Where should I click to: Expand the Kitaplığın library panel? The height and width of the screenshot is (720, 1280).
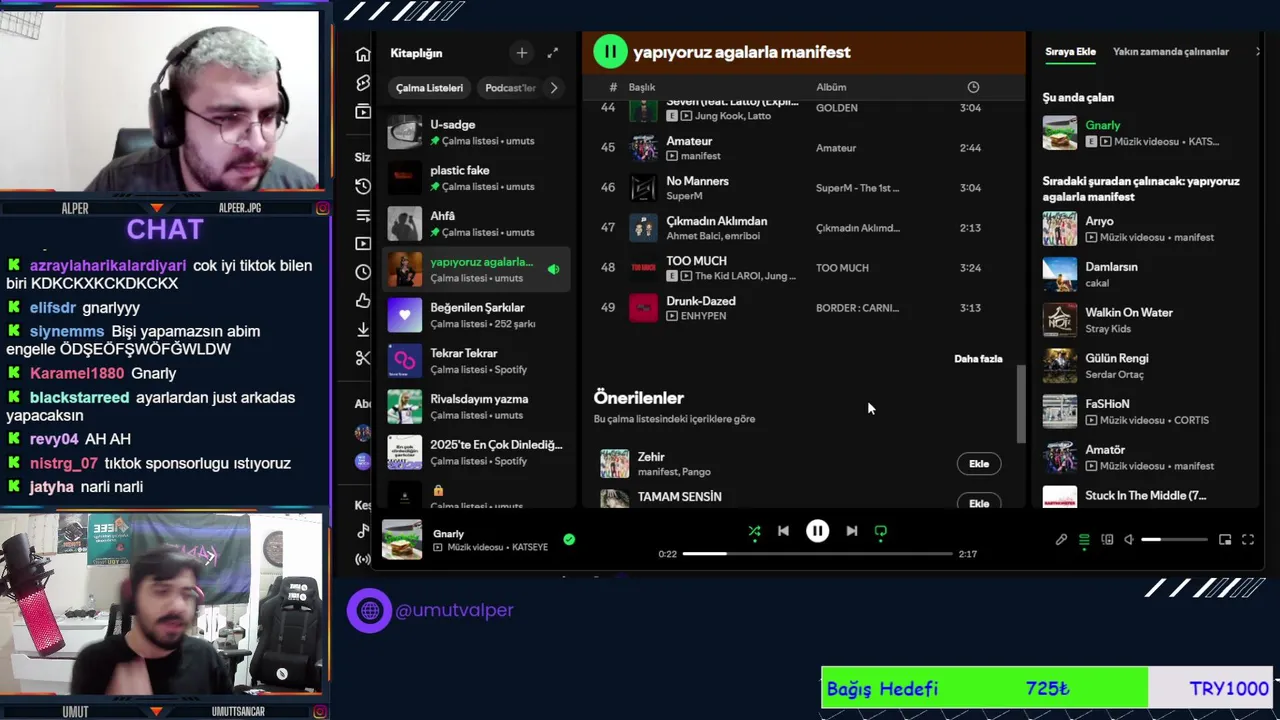click(552, 53)
